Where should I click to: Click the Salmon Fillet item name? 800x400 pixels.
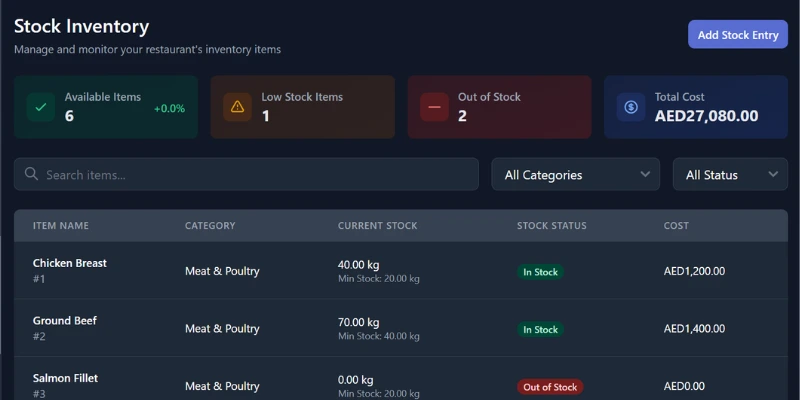[x=65, y=378]
